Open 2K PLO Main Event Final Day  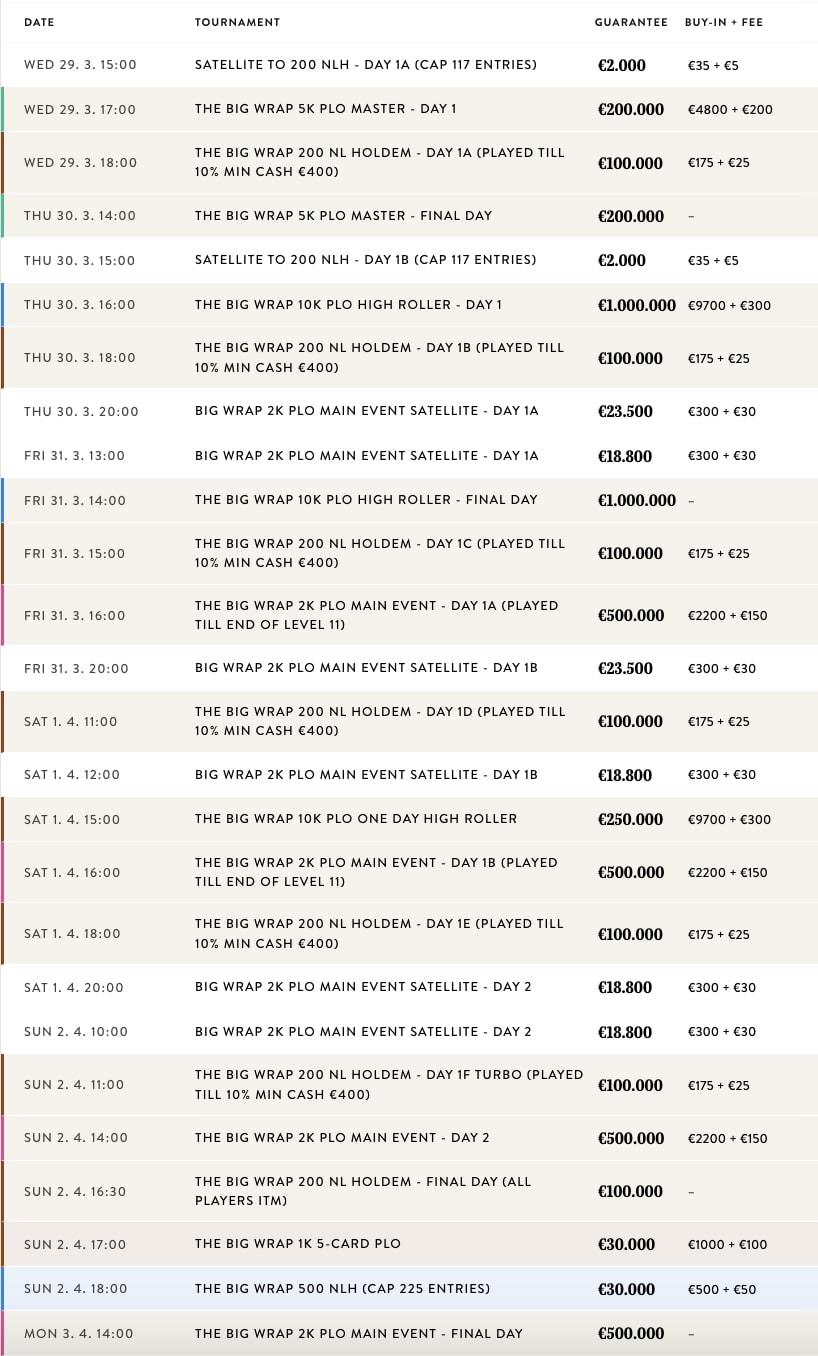[359, 1333]
